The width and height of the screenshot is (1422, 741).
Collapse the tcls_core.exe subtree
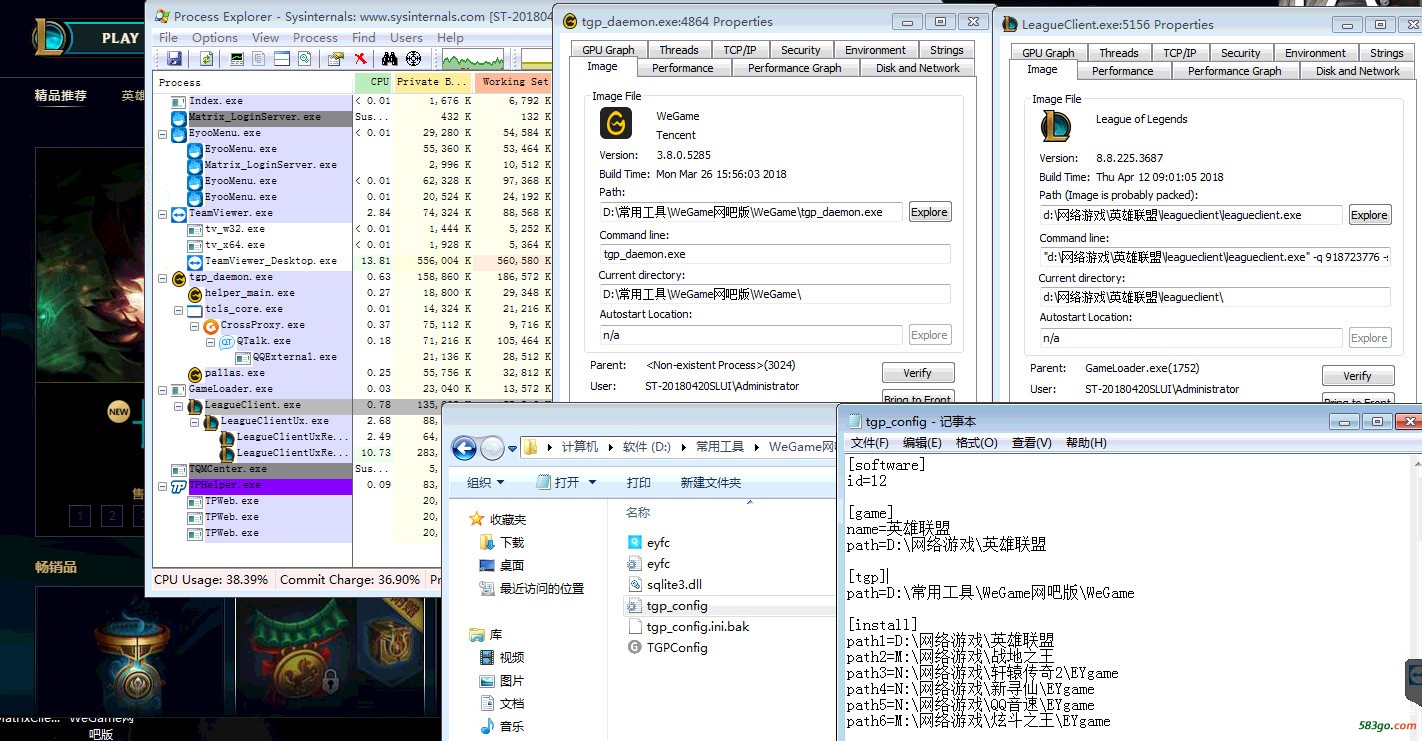[x=179, y=309]
